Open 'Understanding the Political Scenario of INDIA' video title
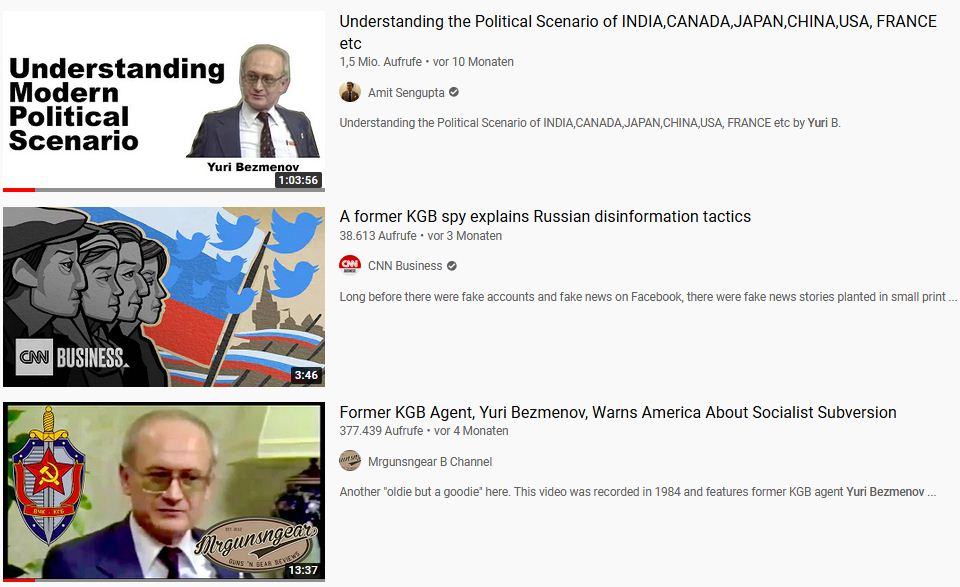This screenshot has width=960, height=587. [638, 32]
